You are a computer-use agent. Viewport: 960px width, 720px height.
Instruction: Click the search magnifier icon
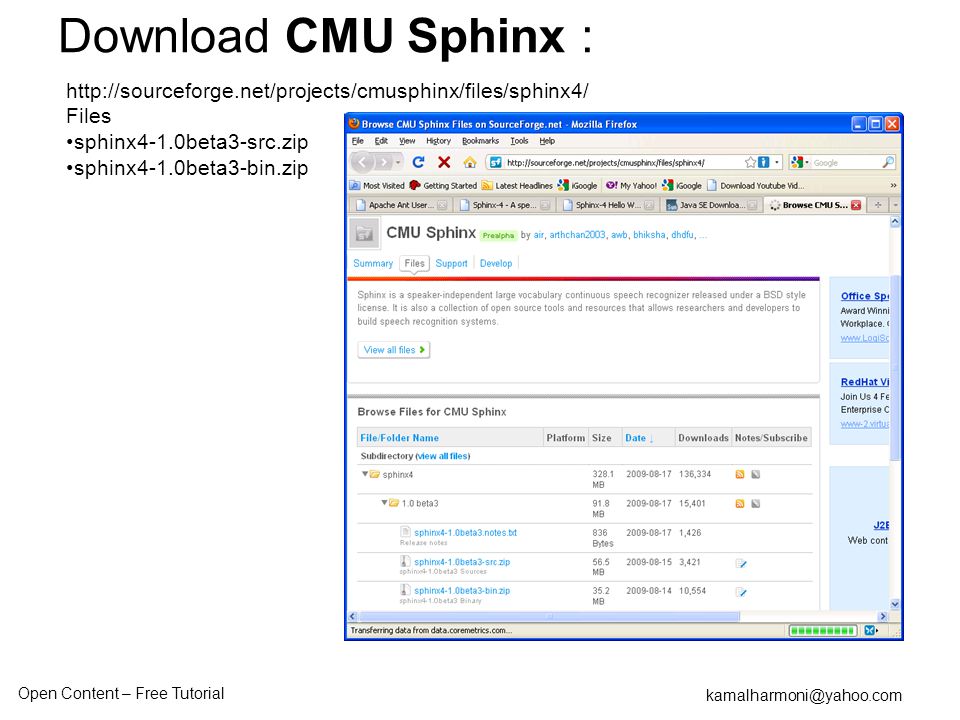[x=888, y=162]
